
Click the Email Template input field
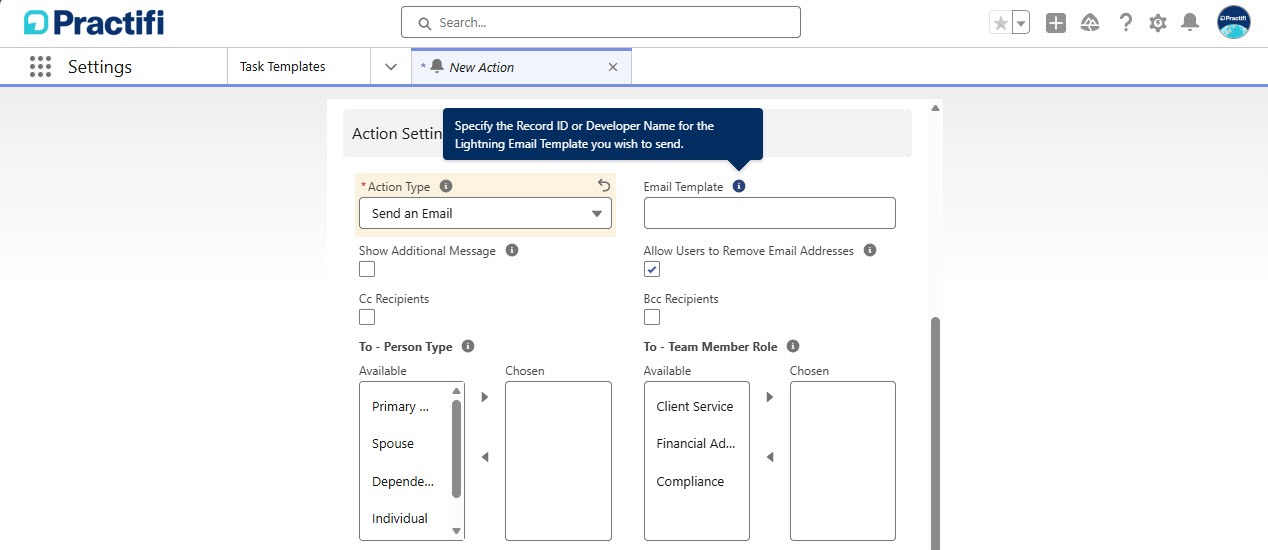click(770, 213)
